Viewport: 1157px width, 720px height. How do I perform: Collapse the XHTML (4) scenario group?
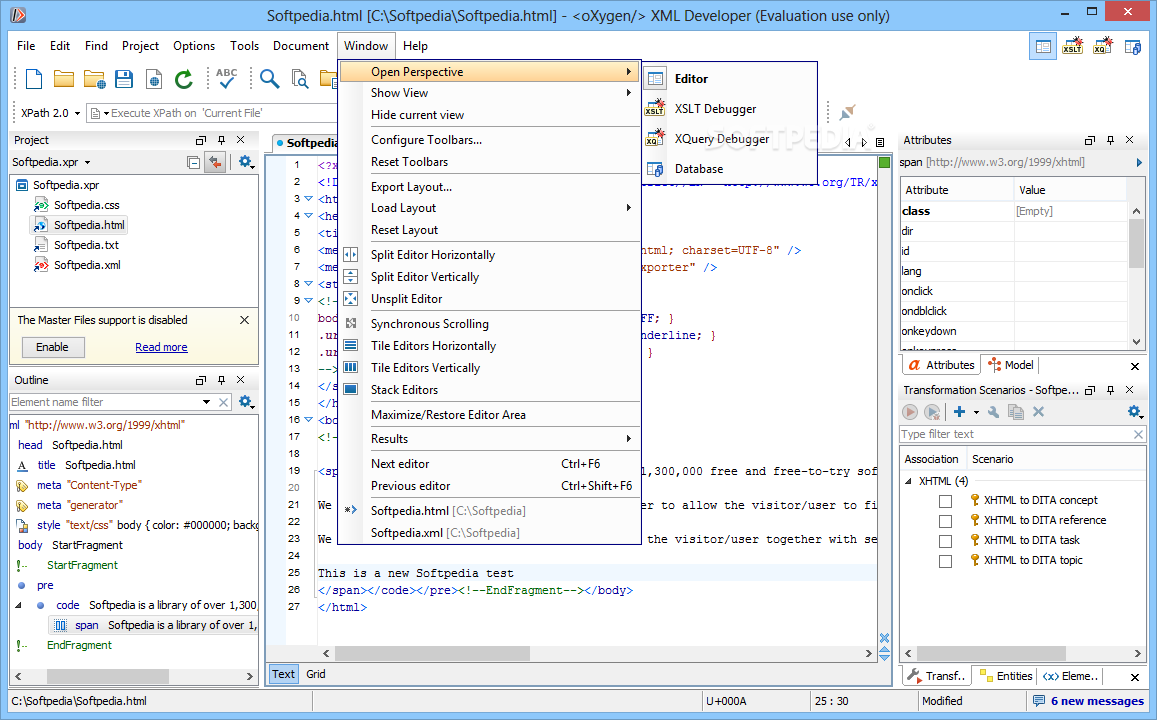click(x=908, y=481)
